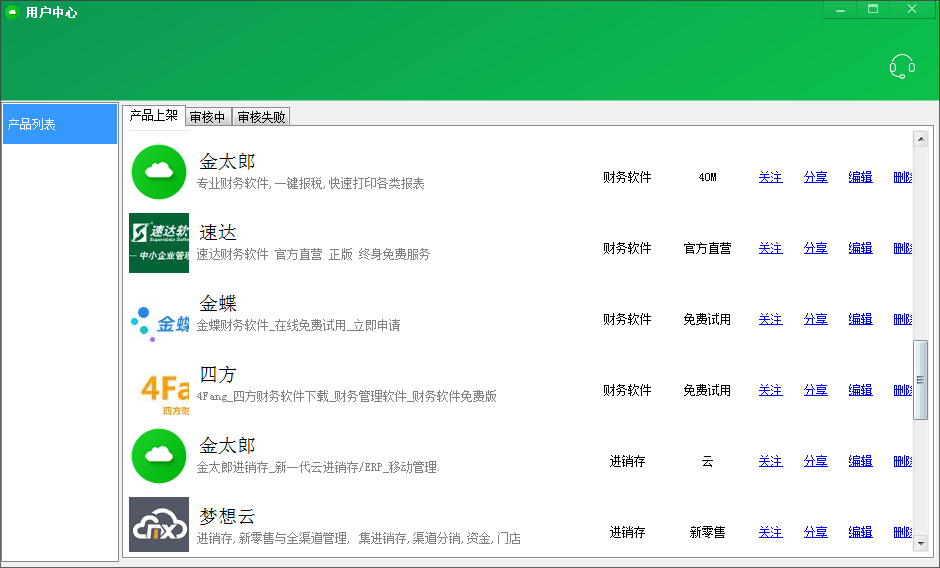This screenshot has height=568, width=940.
Task: Click the 金太郎进销存 green cloud logo
Action: (159, 456)
